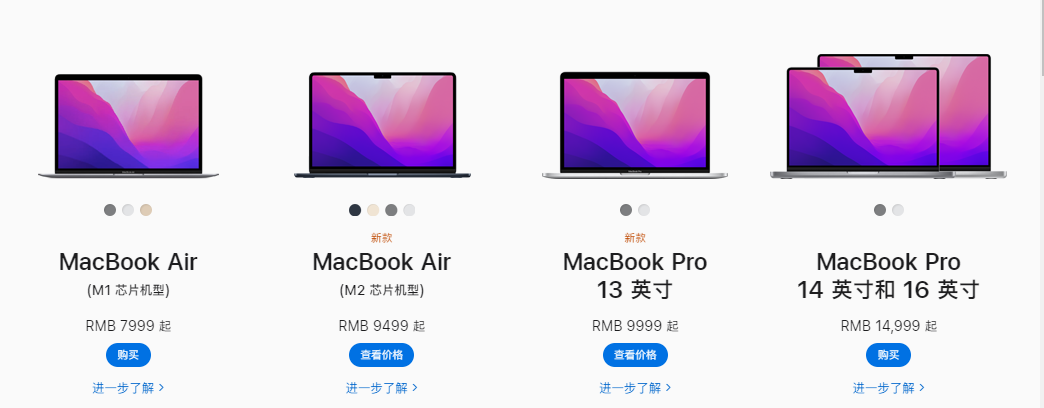The width and height of the screenshot is (1044, 408).
Task: Pick space gray swatch for MacBook Air M2
Action: [391, 210]
